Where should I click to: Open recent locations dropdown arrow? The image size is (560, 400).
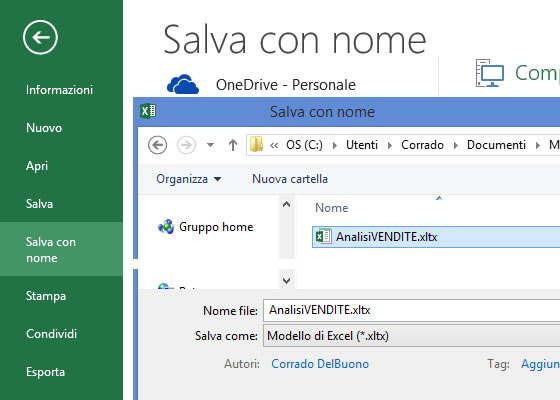(x=210, y=145)
